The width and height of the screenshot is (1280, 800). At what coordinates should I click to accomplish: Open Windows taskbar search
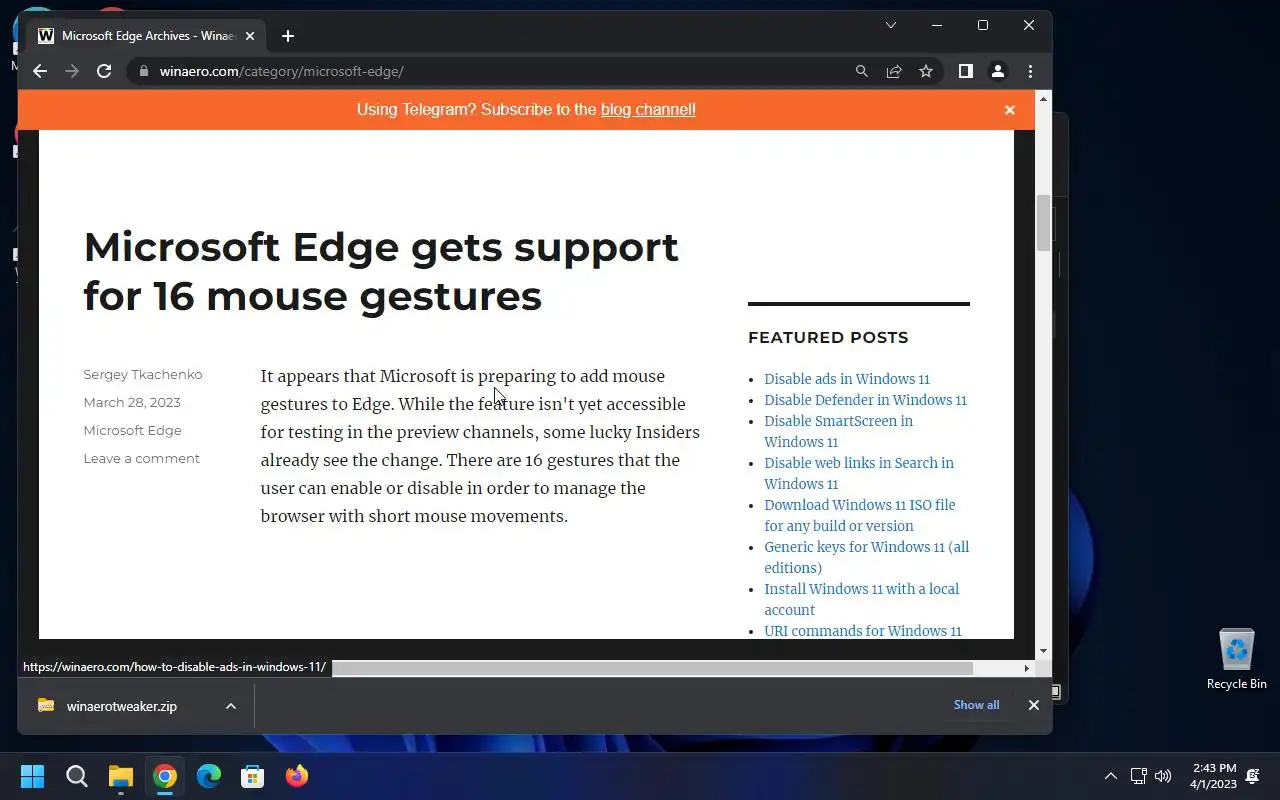point(77,776)
